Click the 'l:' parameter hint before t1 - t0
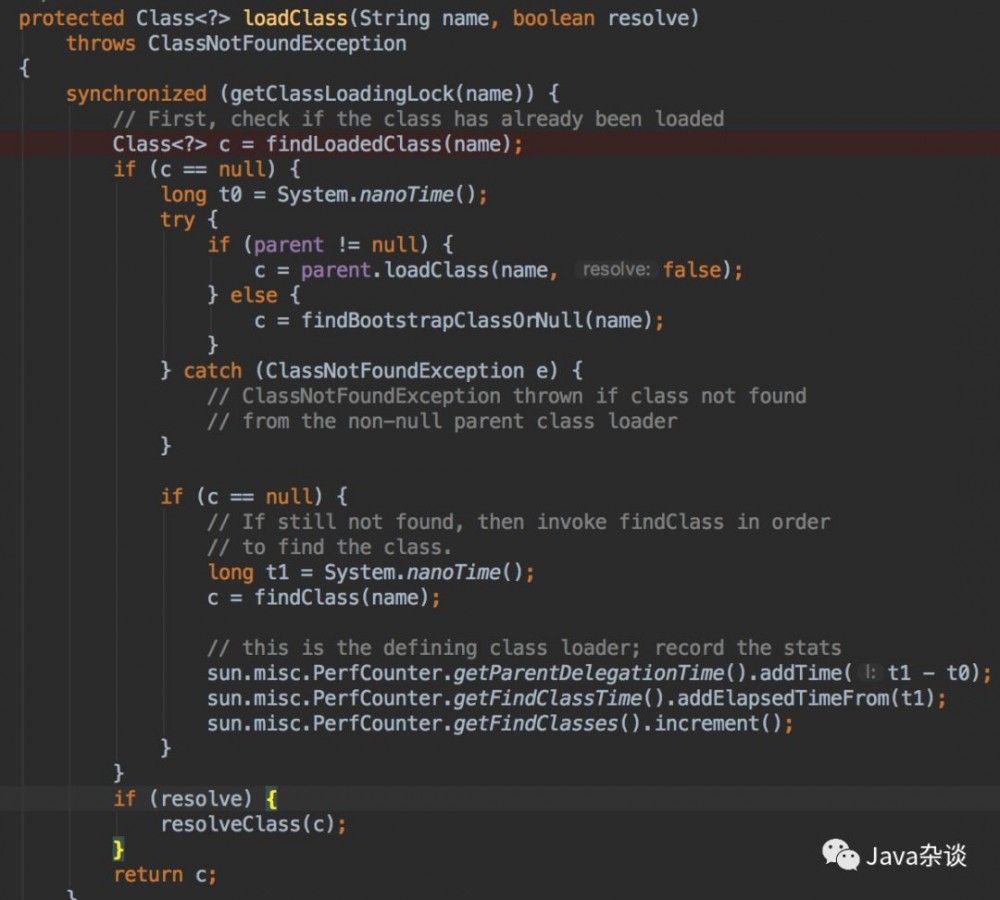The image size is (1000, 900). coord(869,672)
